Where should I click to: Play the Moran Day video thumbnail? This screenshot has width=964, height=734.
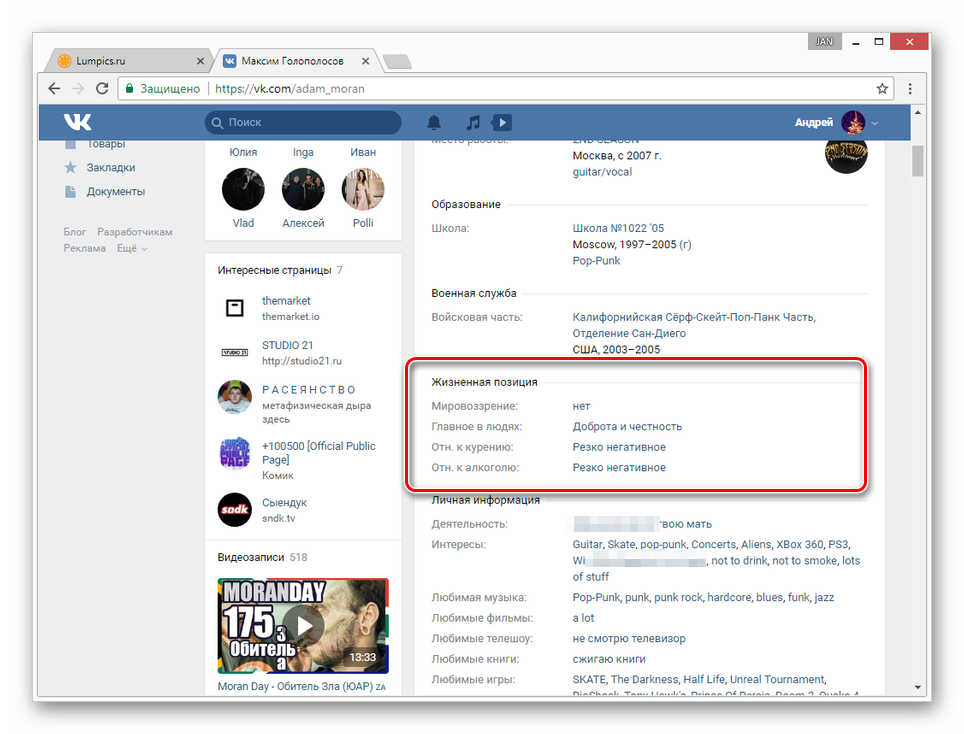click(x=303, y=626)
